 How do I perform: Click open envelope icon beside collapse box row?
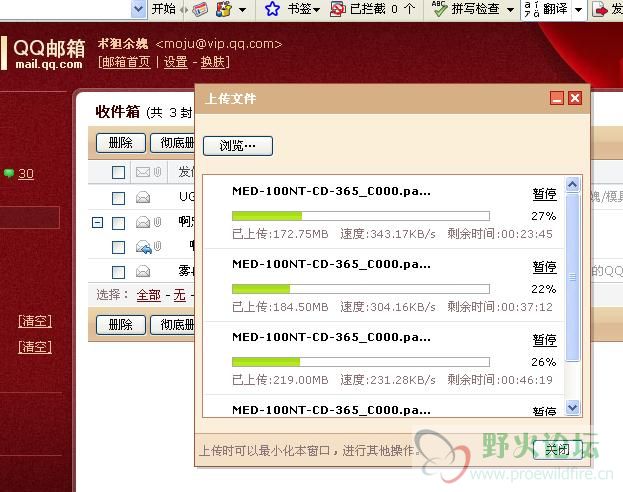coord(143,222)
